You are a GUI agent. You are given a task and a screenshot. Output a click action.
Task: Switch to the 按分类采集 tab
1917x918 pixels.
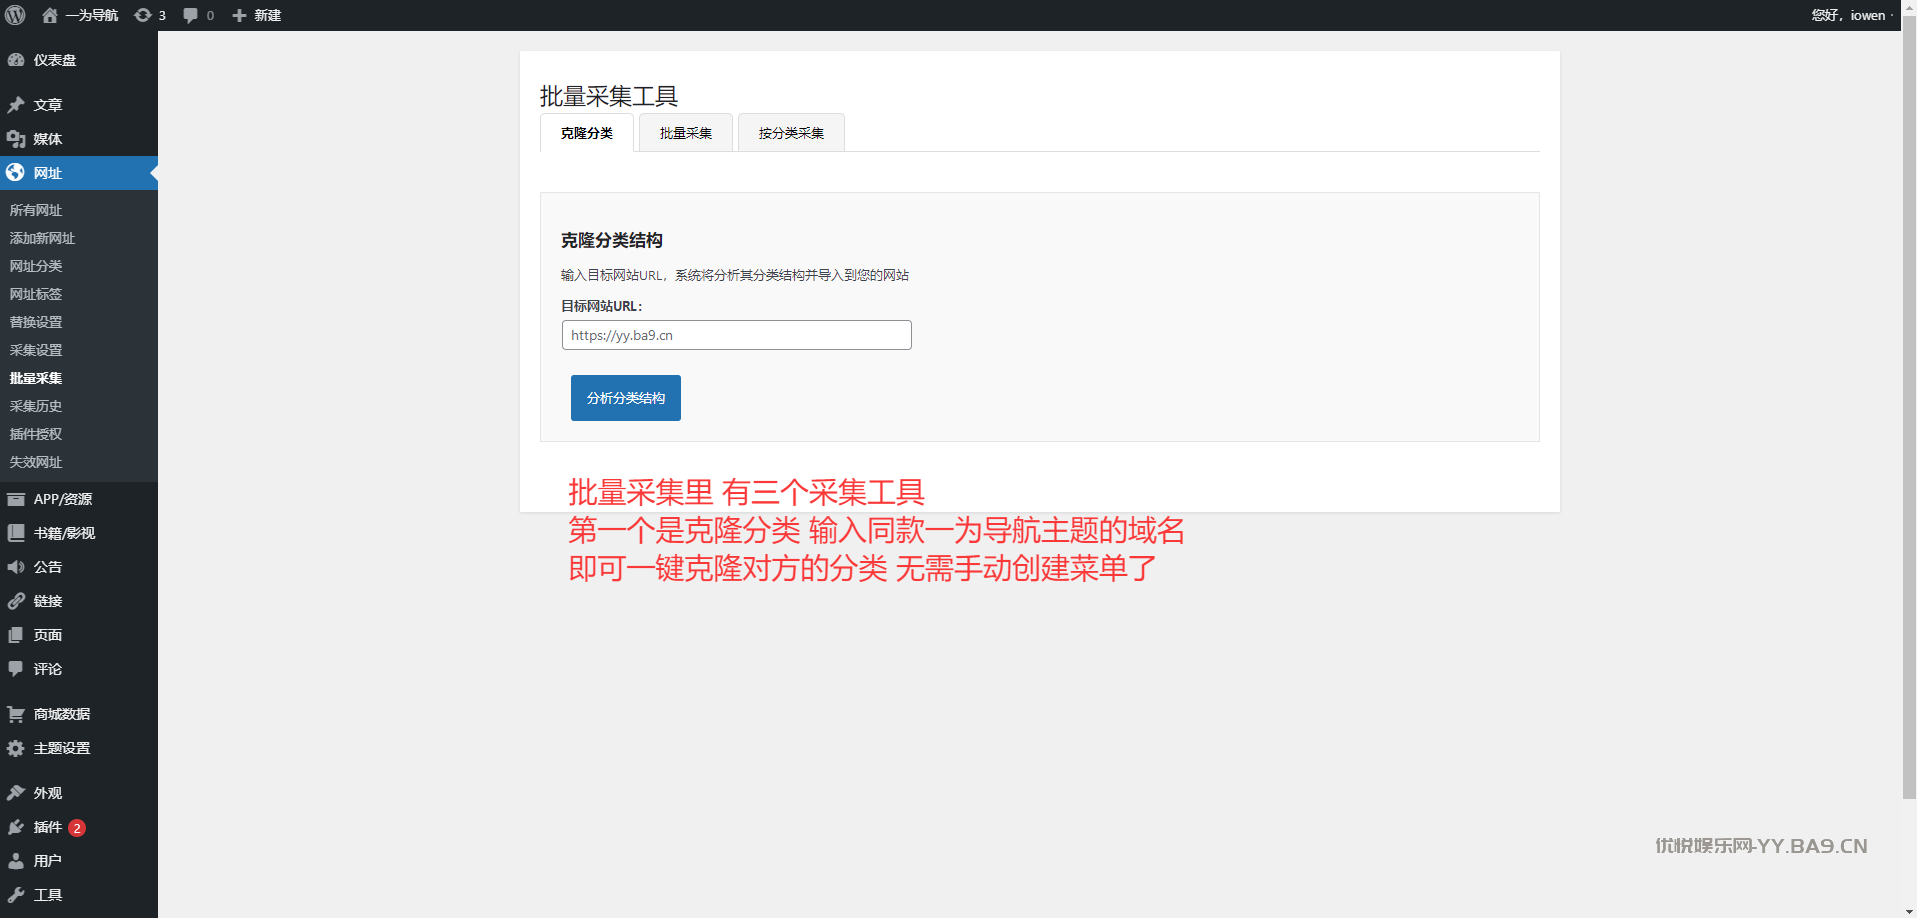pyautogui.click(x=791, y=133)
